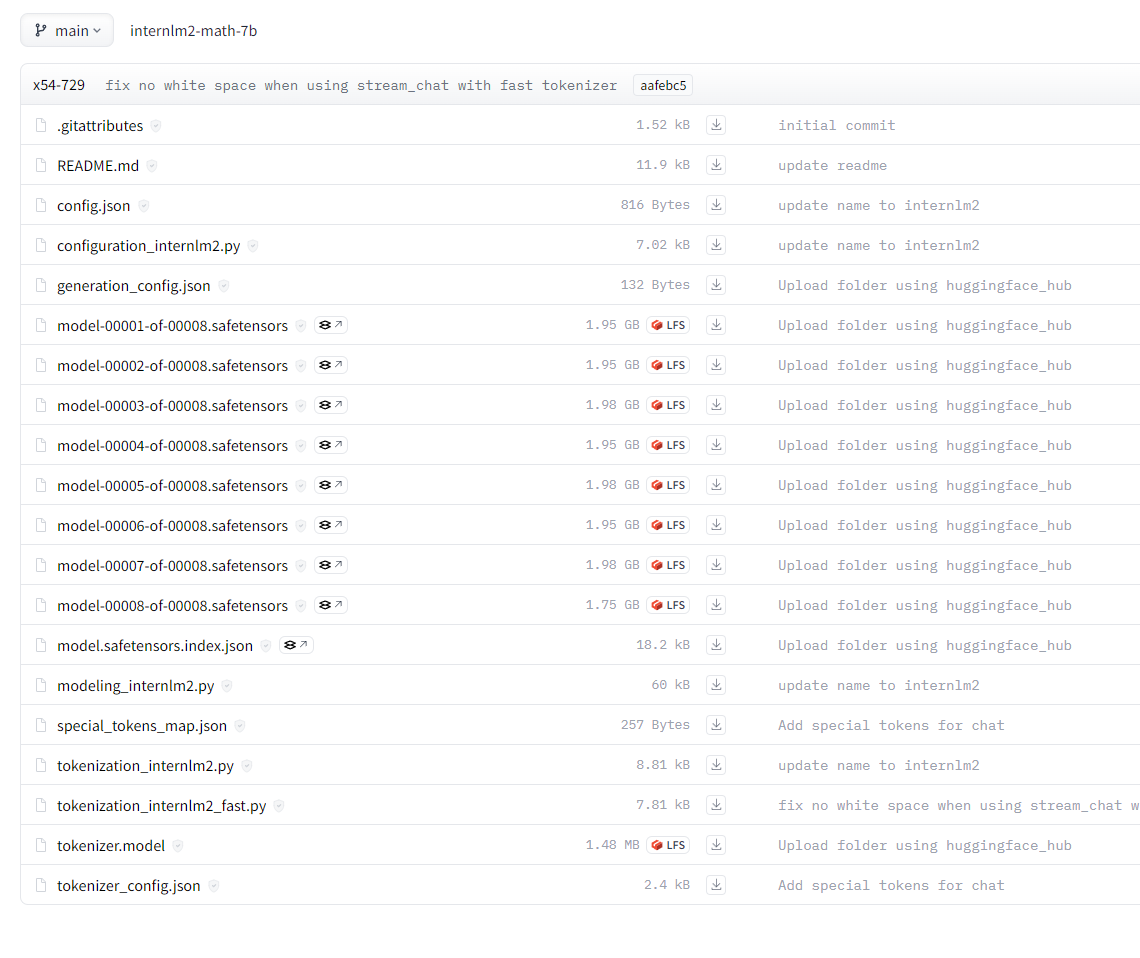The width and height of the screenshot is (1140, 958).
Task: View 'Add special tokens for chat' commit for special_tokens_map.json
Action: [x=890, y=725]
